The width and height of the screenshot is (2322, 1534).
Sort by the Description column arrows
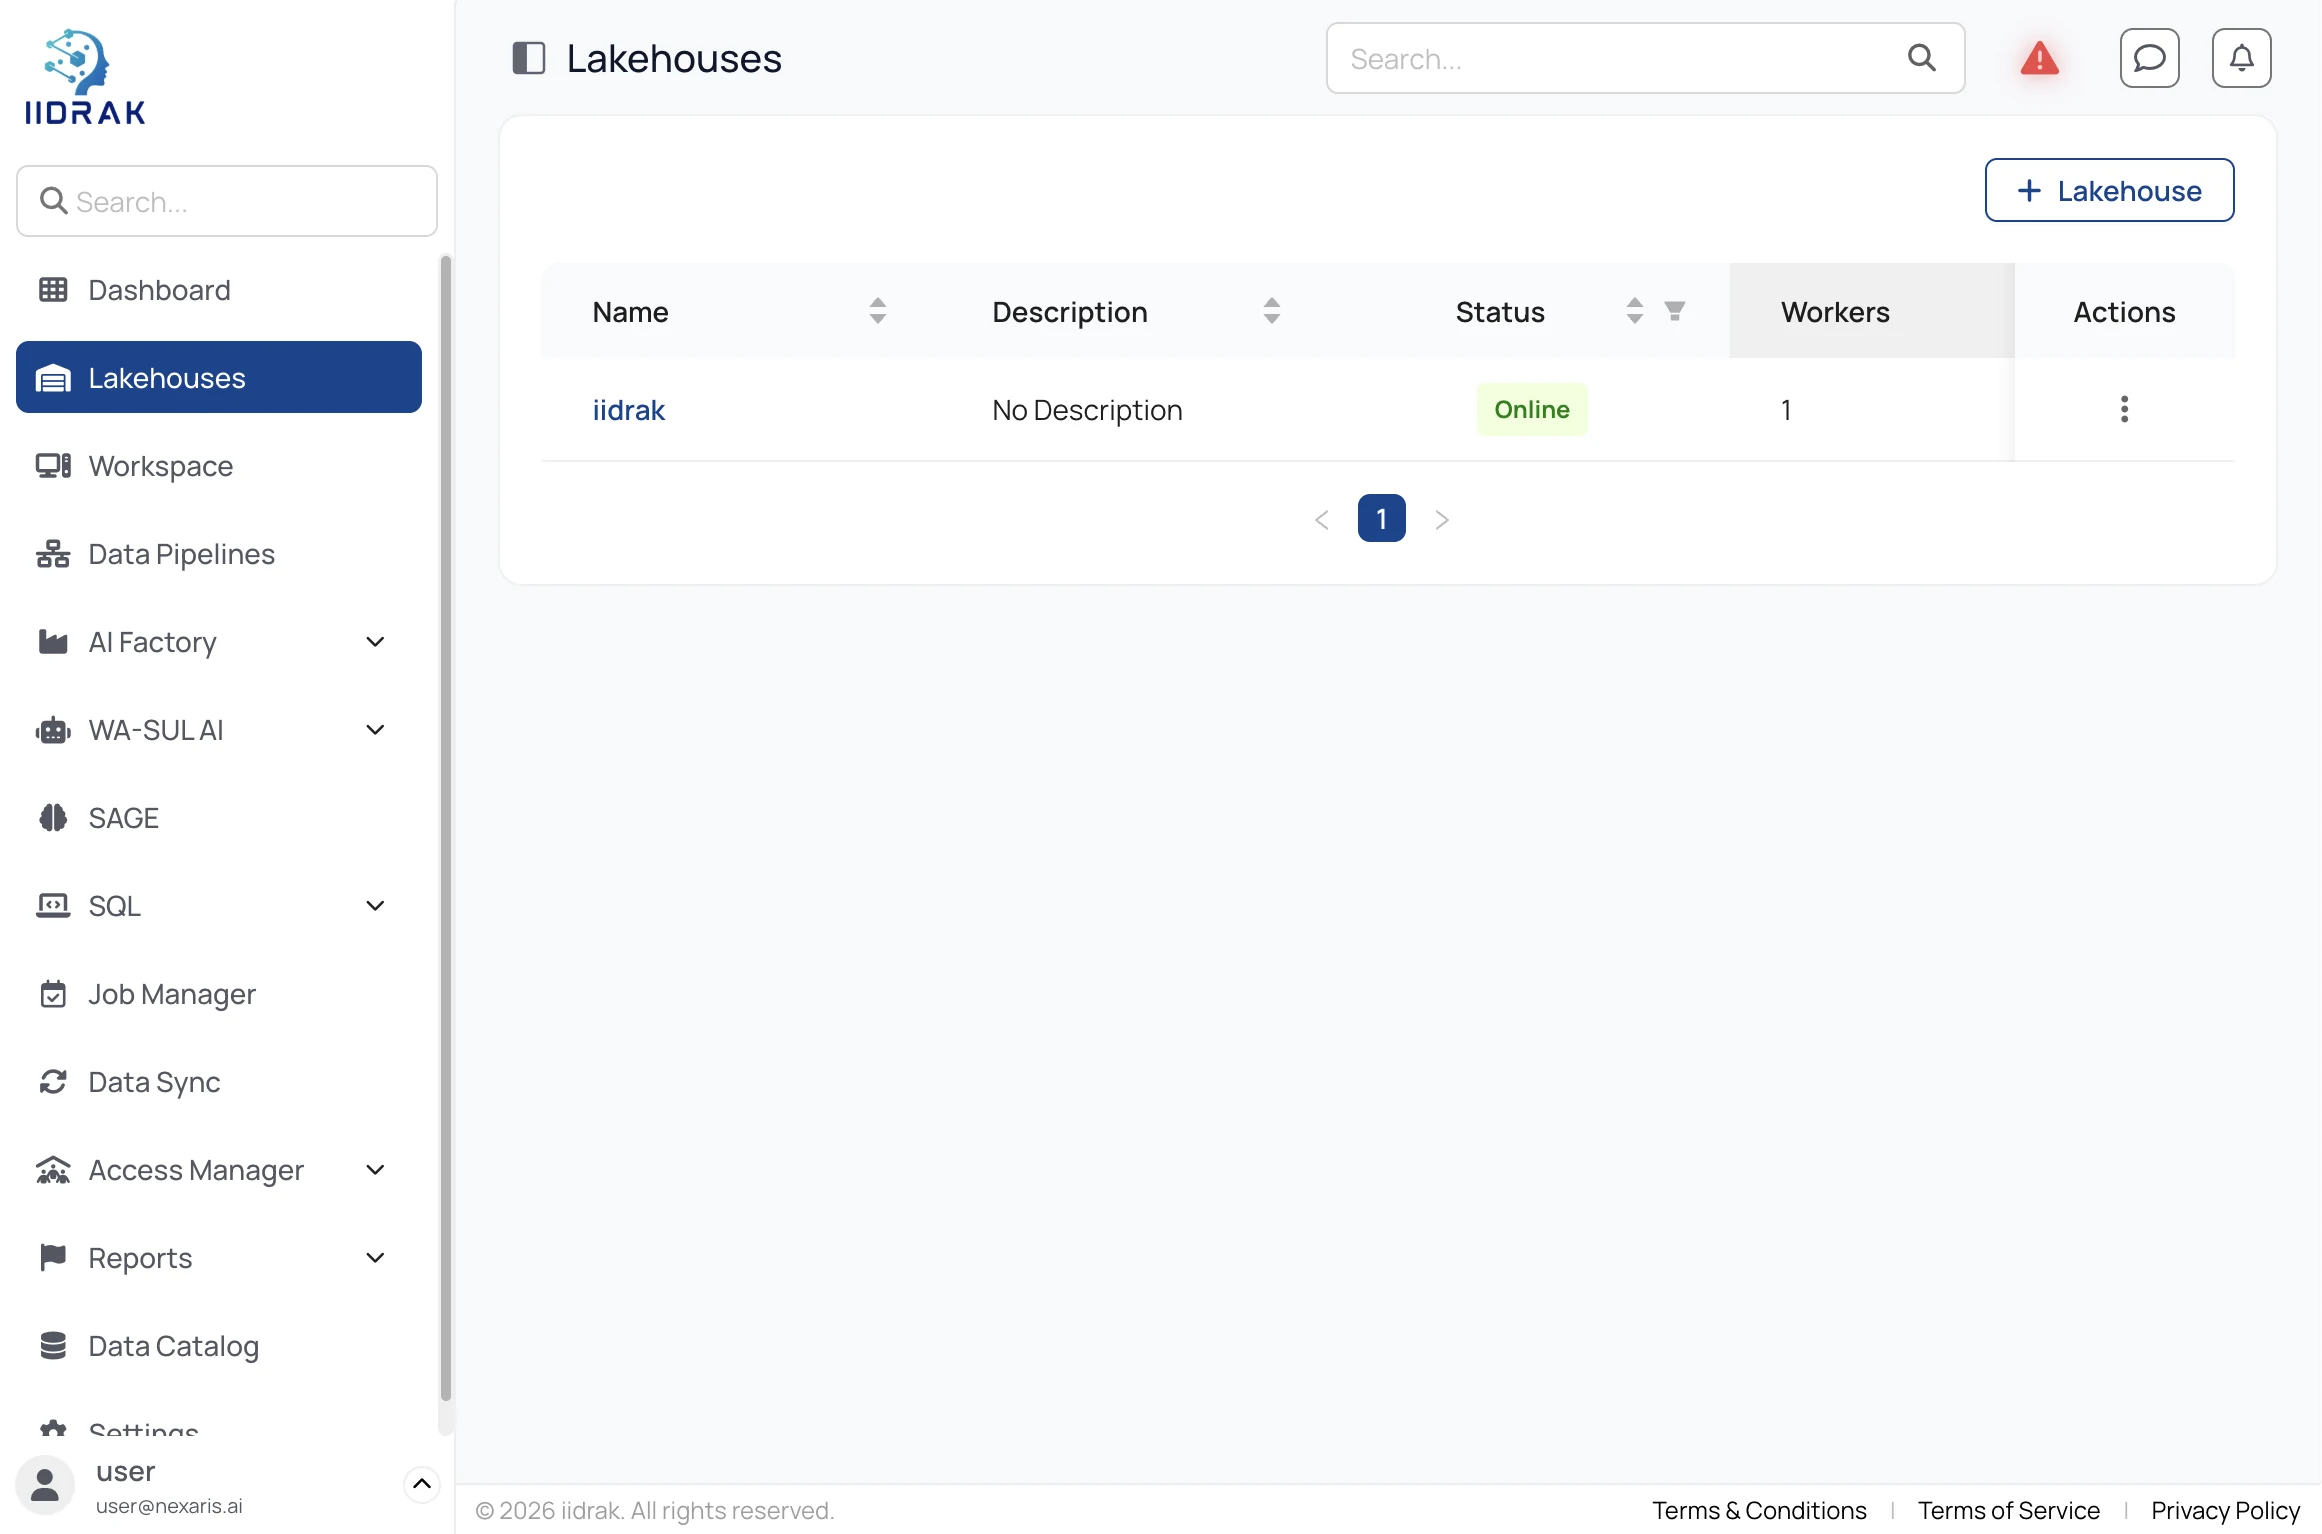tap(1271, 311)
